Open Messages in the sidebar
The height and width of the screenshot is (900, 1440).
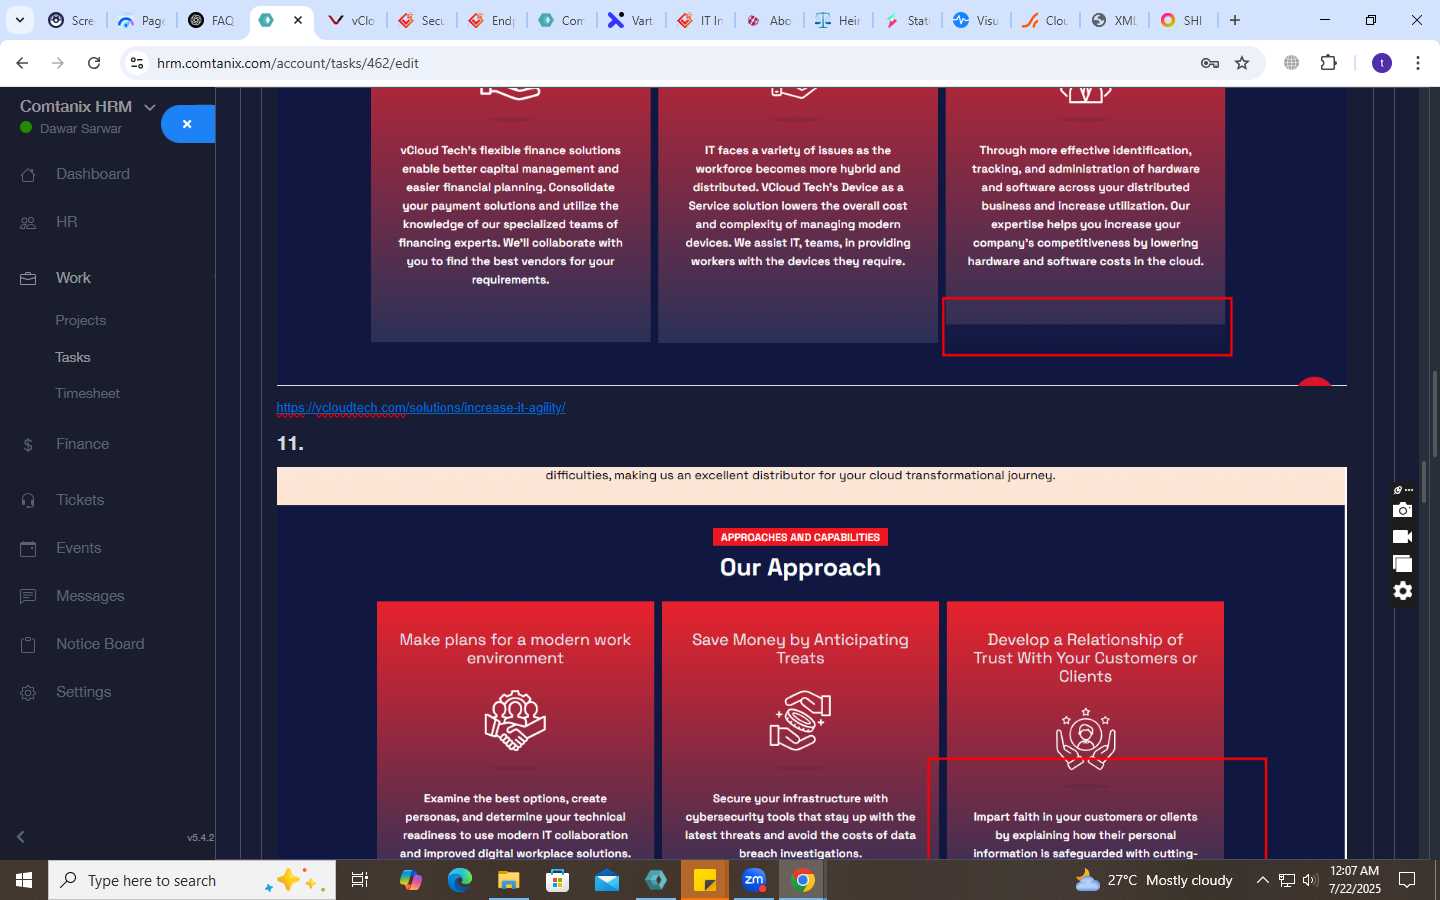(90, 596)
